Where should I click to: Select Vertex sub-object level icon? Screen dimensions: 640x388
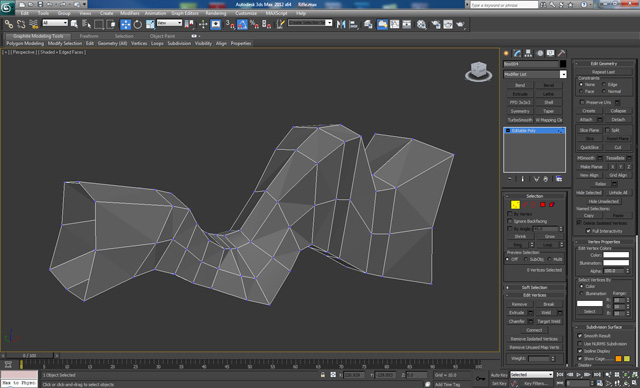point(515,205)
